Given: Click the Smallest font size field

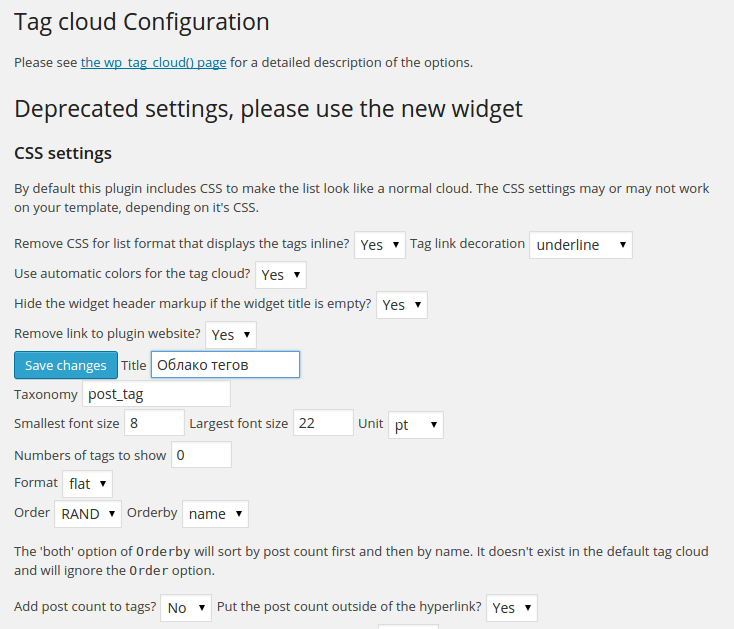Looking at the screenshot, I should tap(154, 423).
